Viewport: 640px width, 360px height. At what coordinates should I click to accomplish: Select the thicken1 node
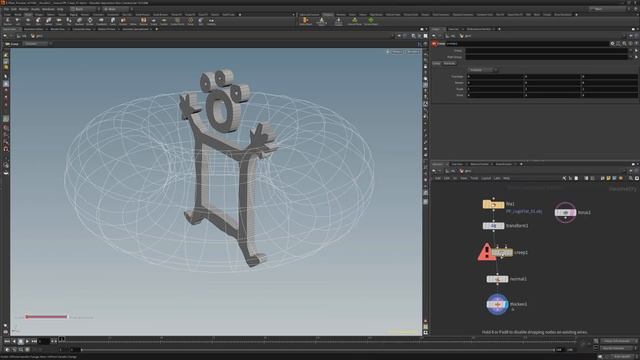(x=497, y=304)
